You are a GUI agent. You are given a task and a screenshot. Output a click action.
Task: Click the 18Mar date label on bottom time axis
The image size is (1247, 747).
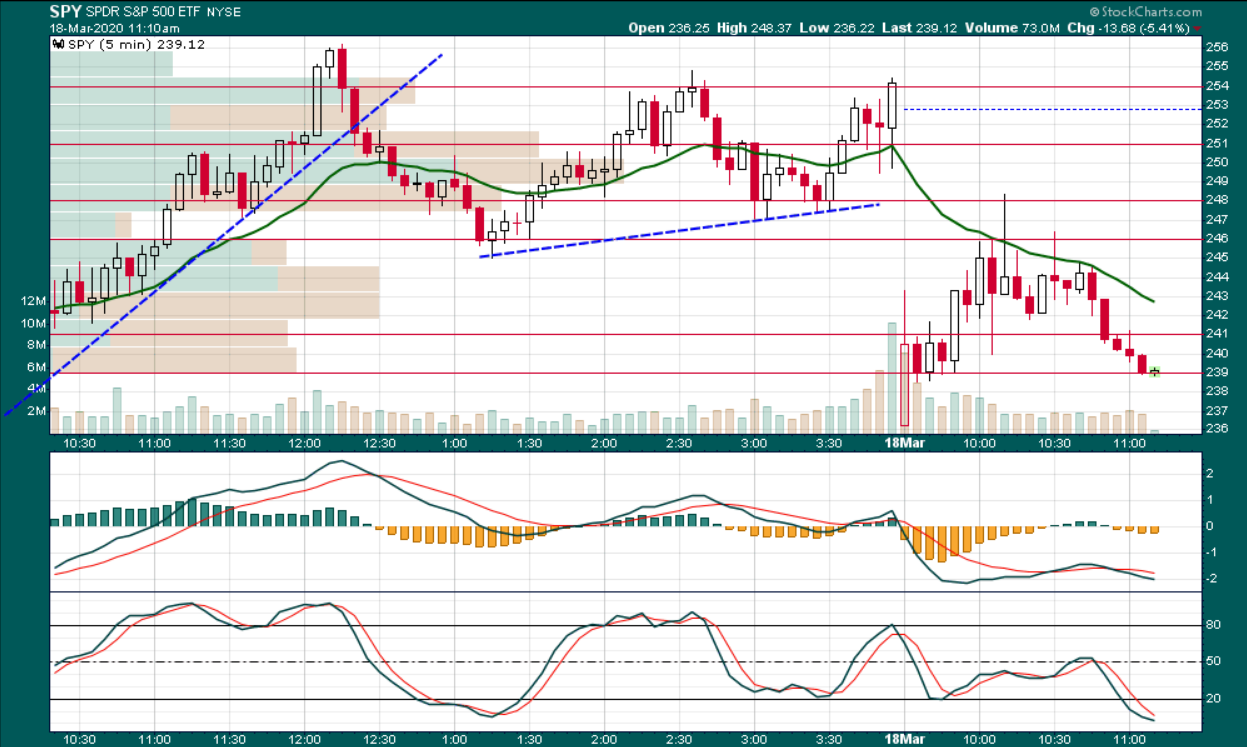pyautogui.click(x=903, y=738)
